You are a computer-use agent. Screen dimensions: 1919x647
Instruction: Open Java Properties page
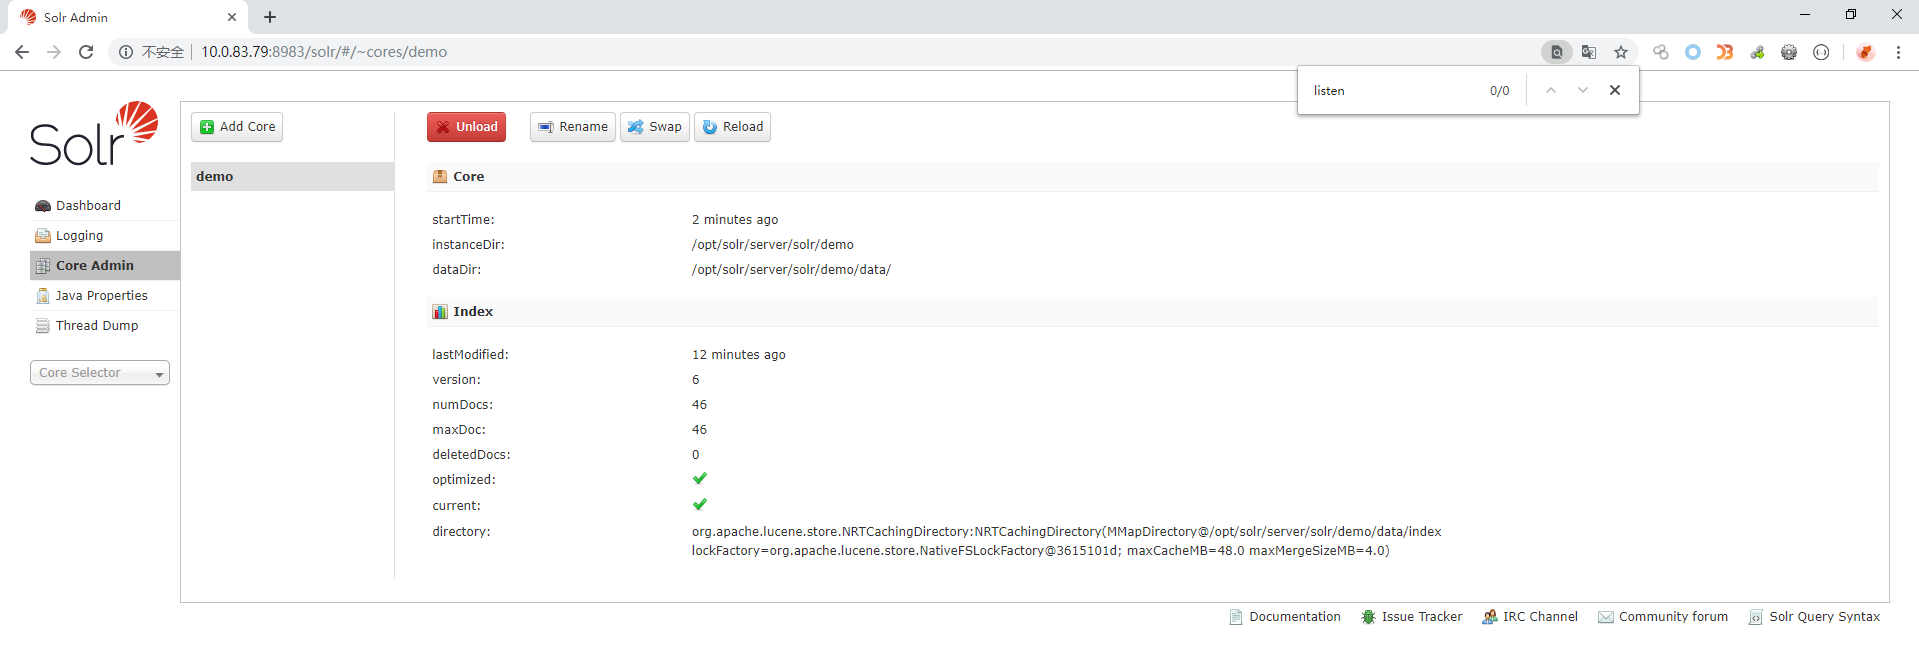point(101,296)
